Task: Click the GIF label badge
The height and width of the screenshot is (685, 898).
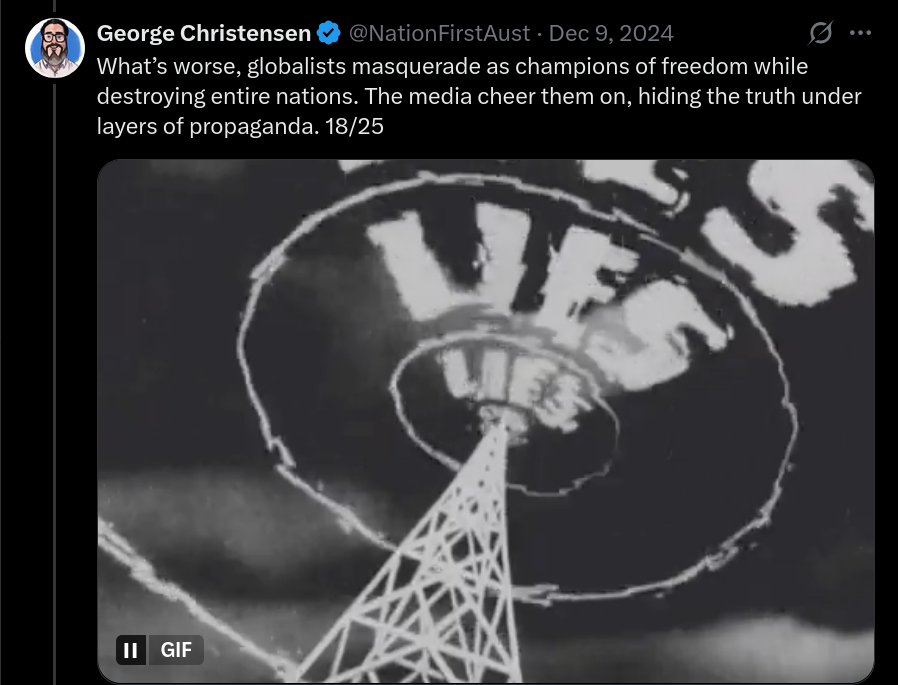Action: [176, 650]
